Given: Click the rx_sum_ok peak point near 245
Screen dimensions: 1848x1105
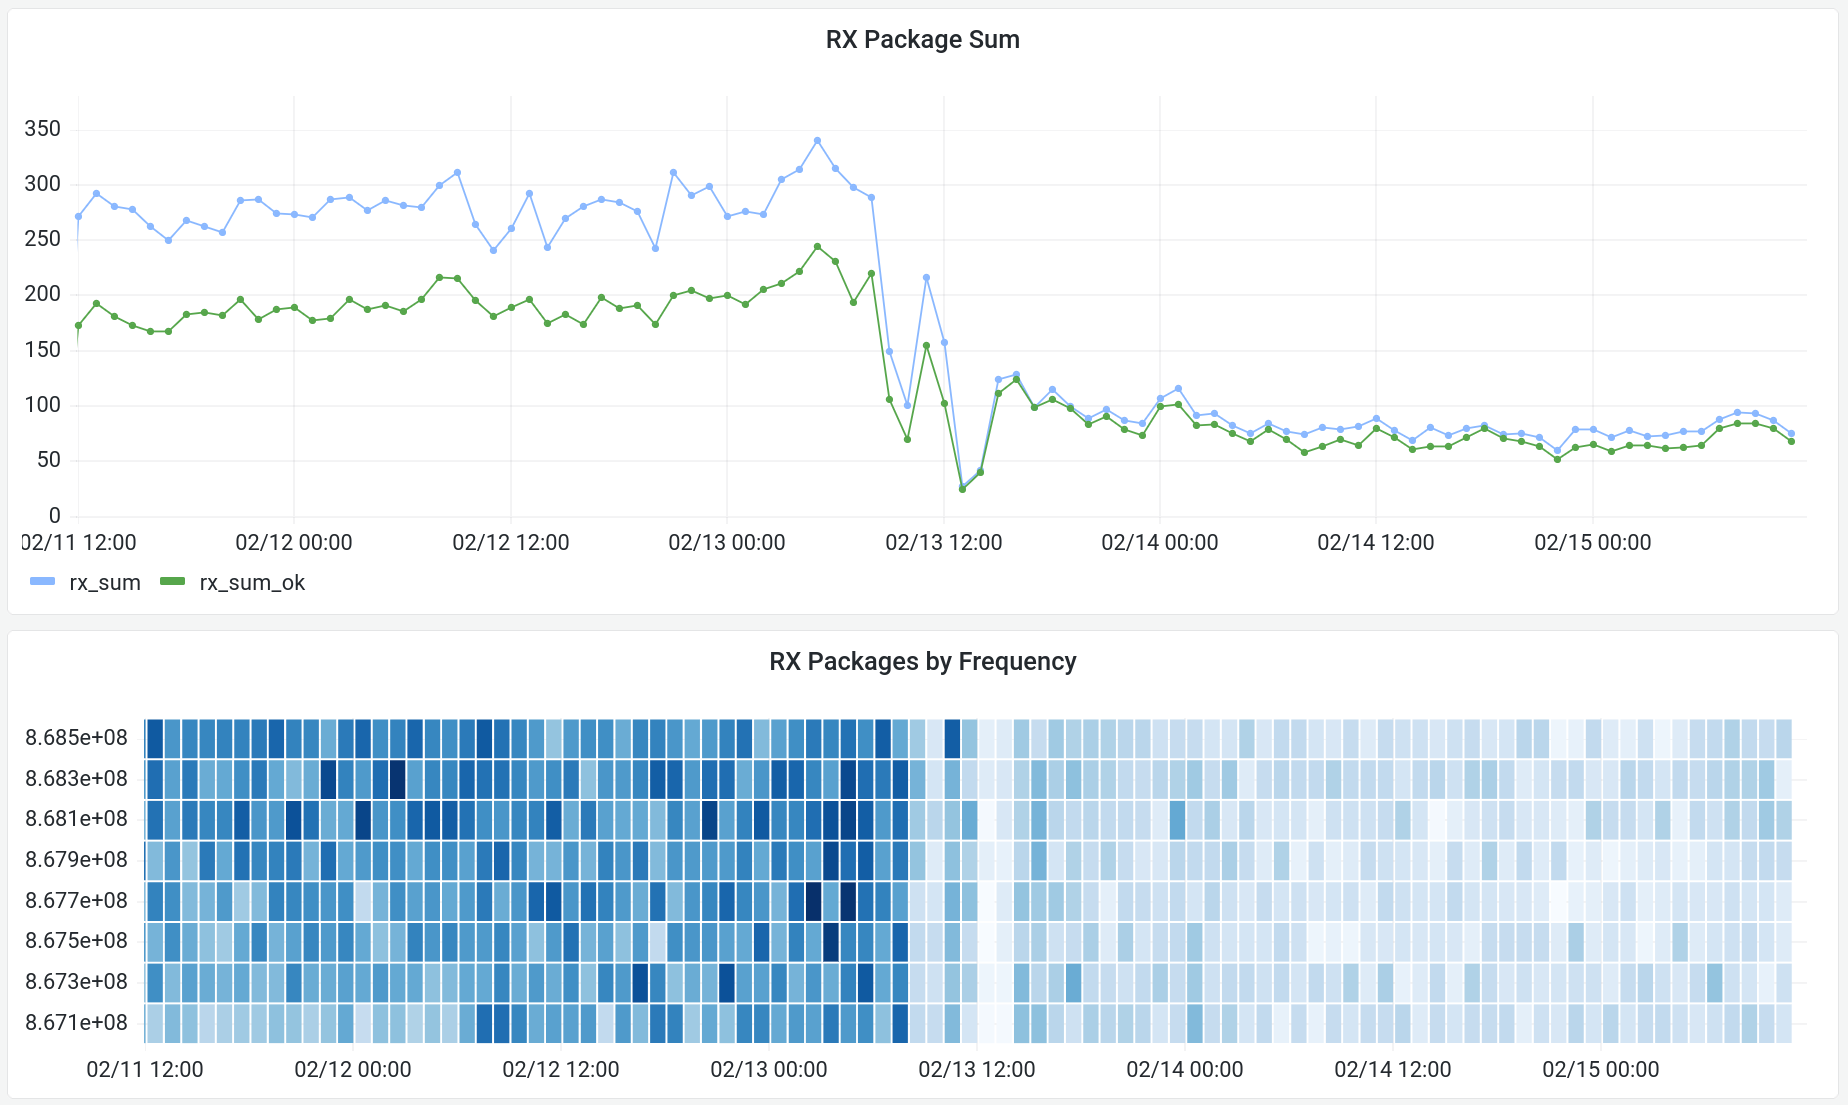Looking at the screenshot, I should 817,246.
